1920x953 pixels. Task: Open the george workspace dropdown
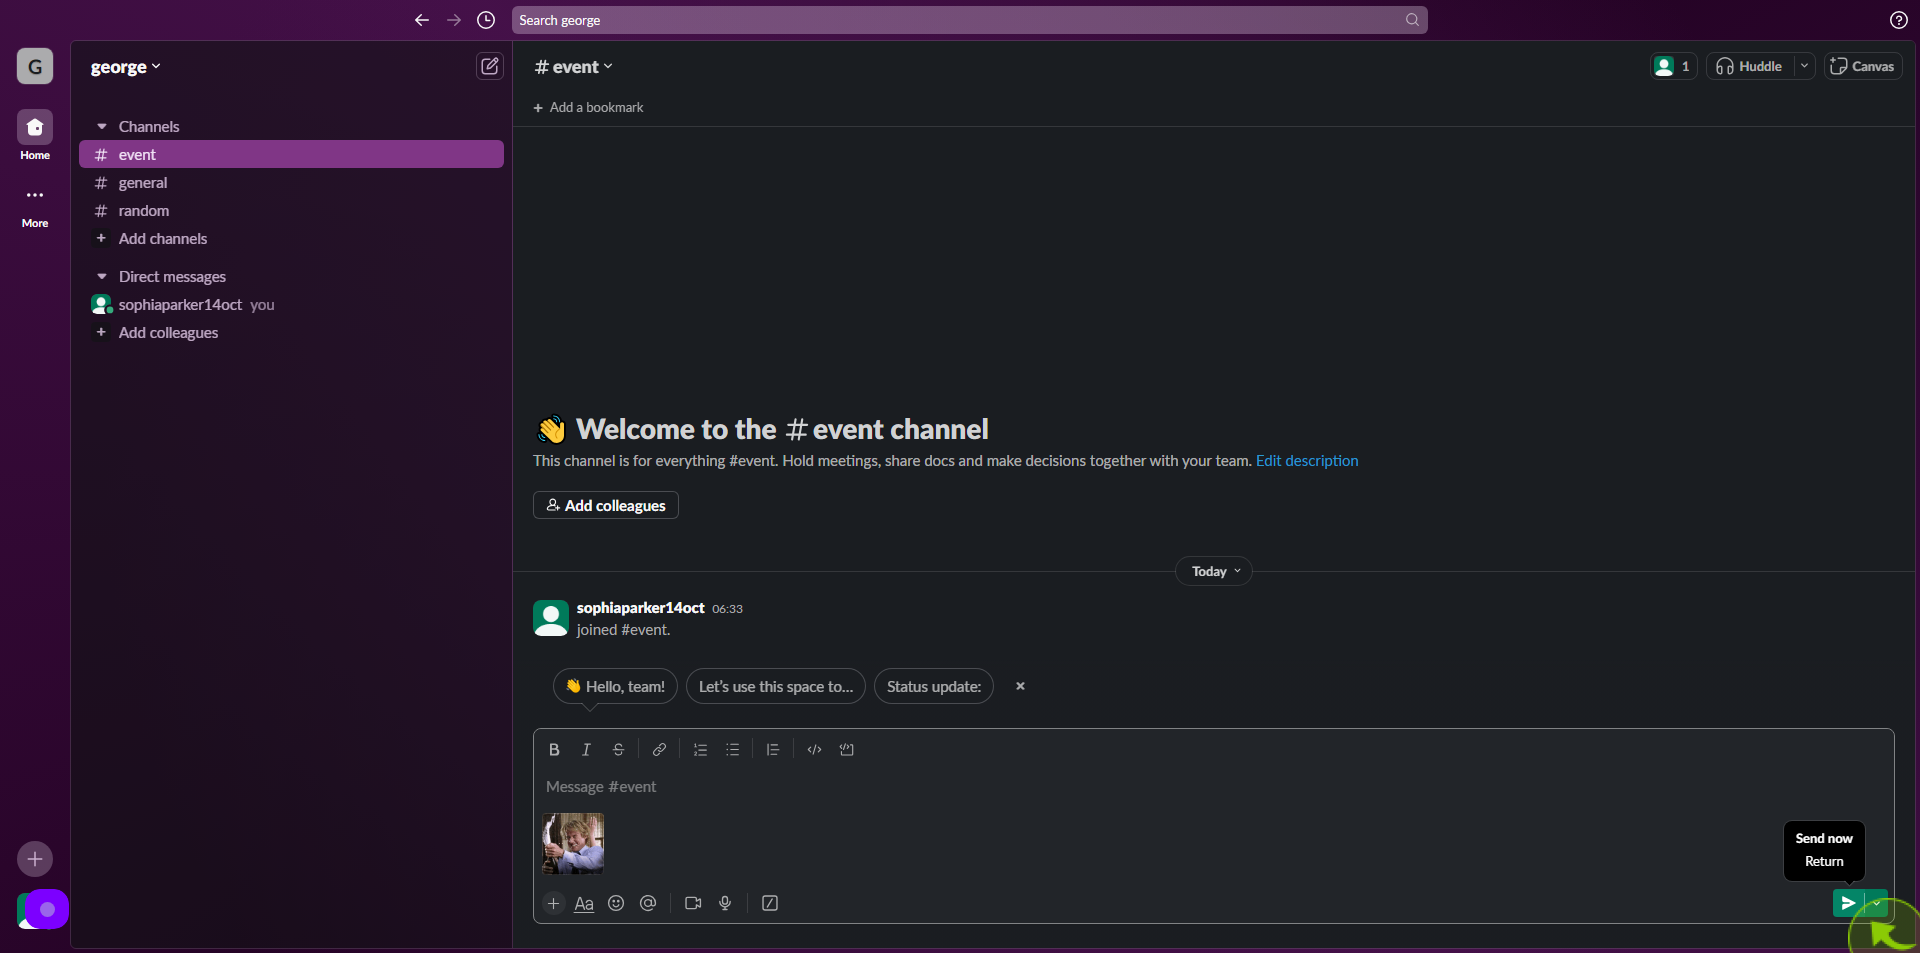125,67
